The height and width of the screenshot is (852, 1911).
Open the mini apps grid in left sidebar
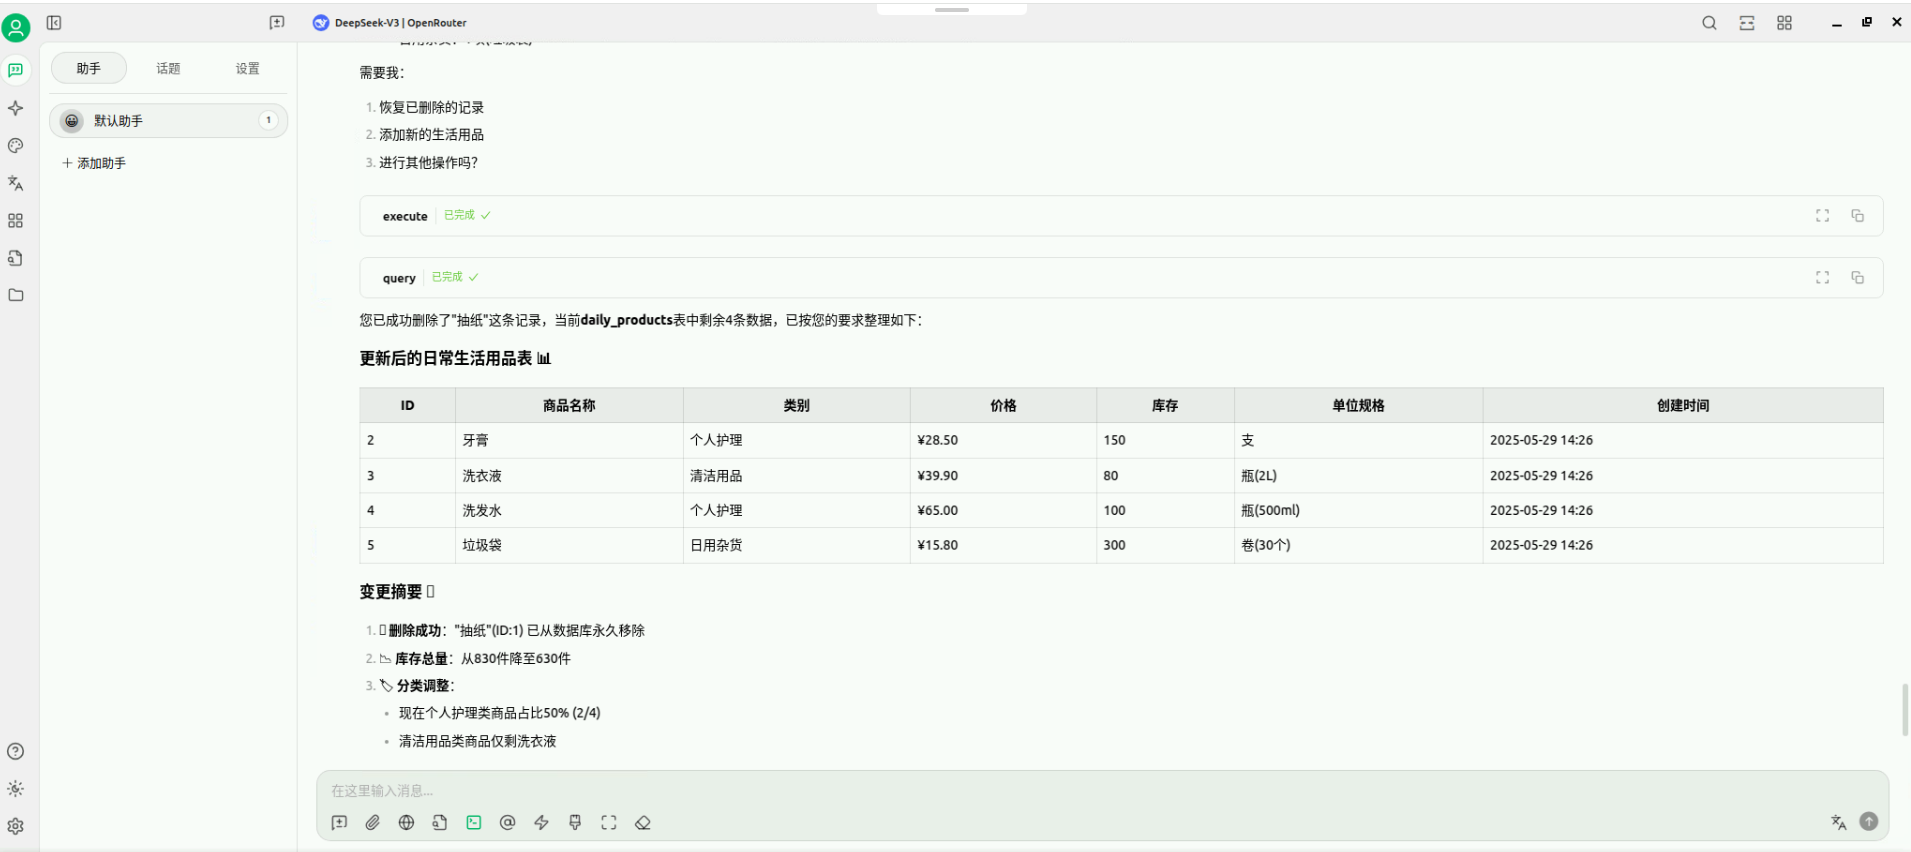pyautogui.click(x=16, y=221)
